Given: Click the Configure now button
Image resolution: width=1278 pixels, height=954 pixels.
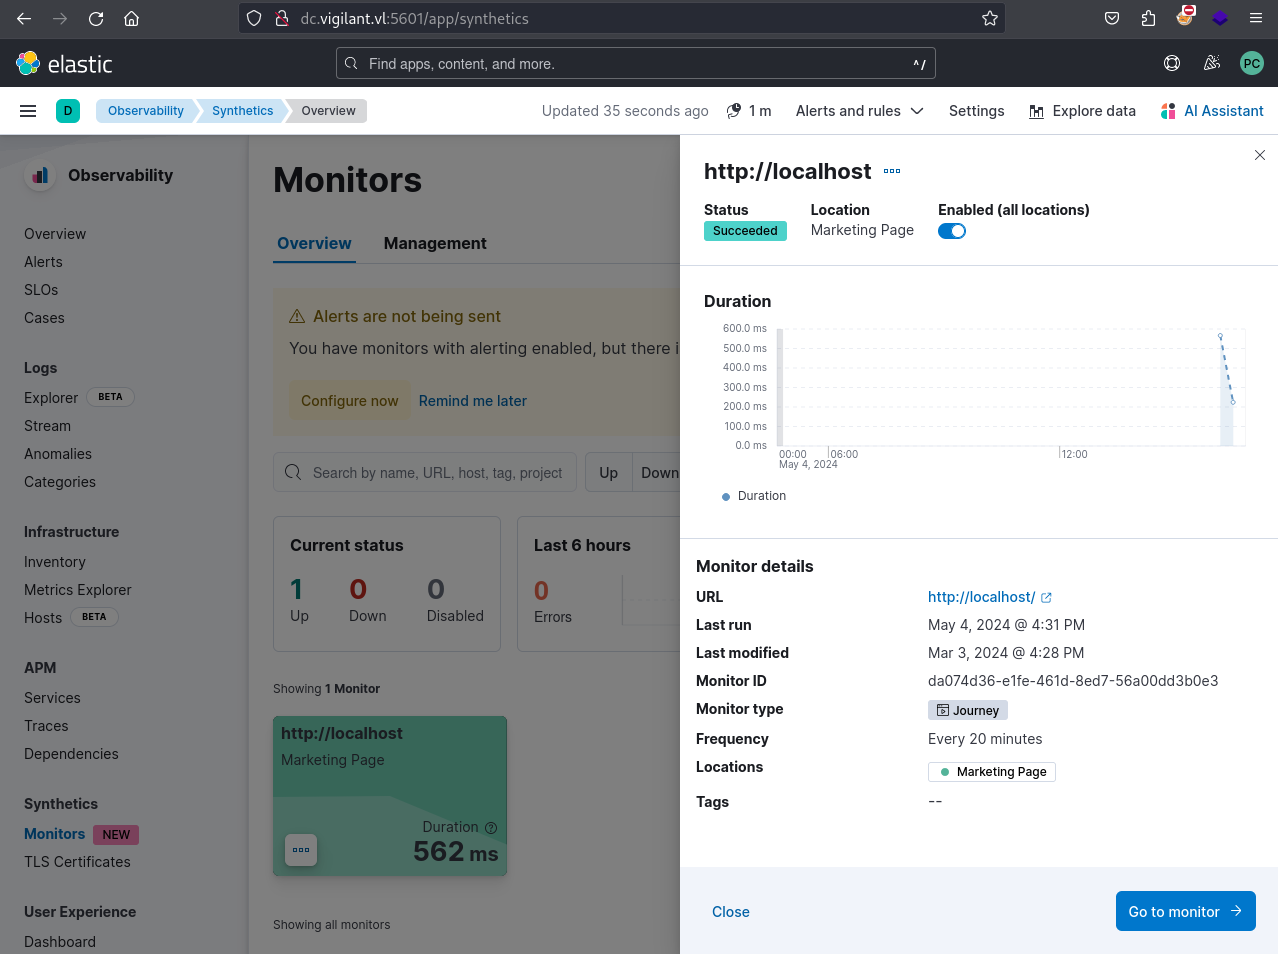Looking at the screenshot, I should 350,401.
